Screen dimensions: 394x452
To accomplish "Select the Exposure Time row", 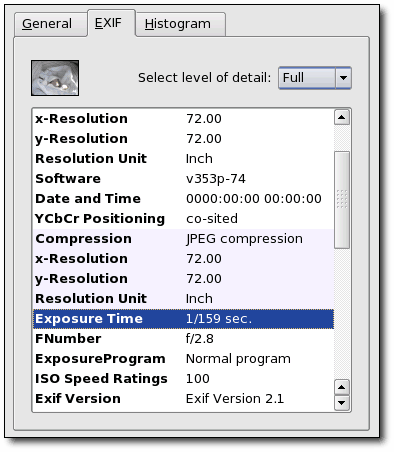I will (x=183, y=319).
